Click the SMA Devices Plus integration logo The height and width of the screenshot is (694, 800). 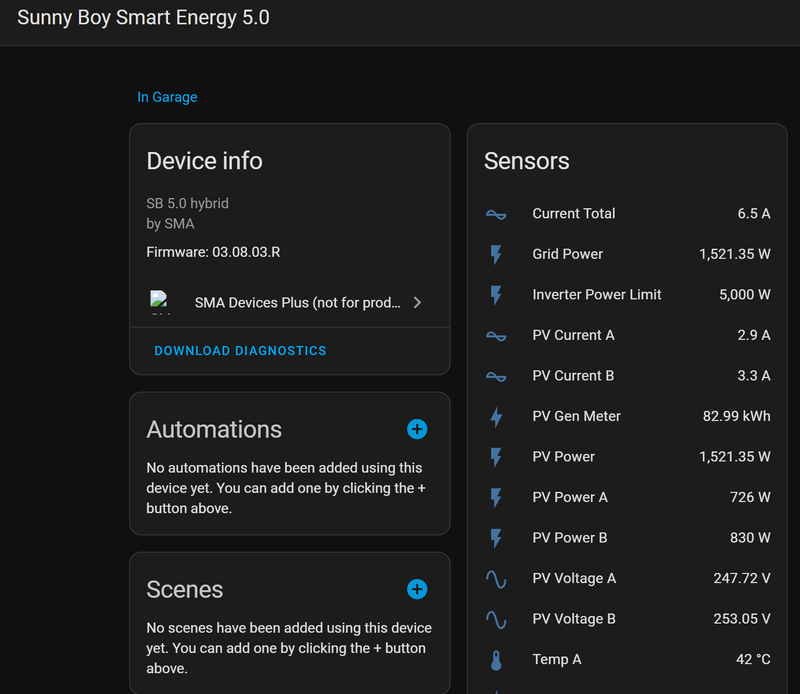click(x=159, y=302)
